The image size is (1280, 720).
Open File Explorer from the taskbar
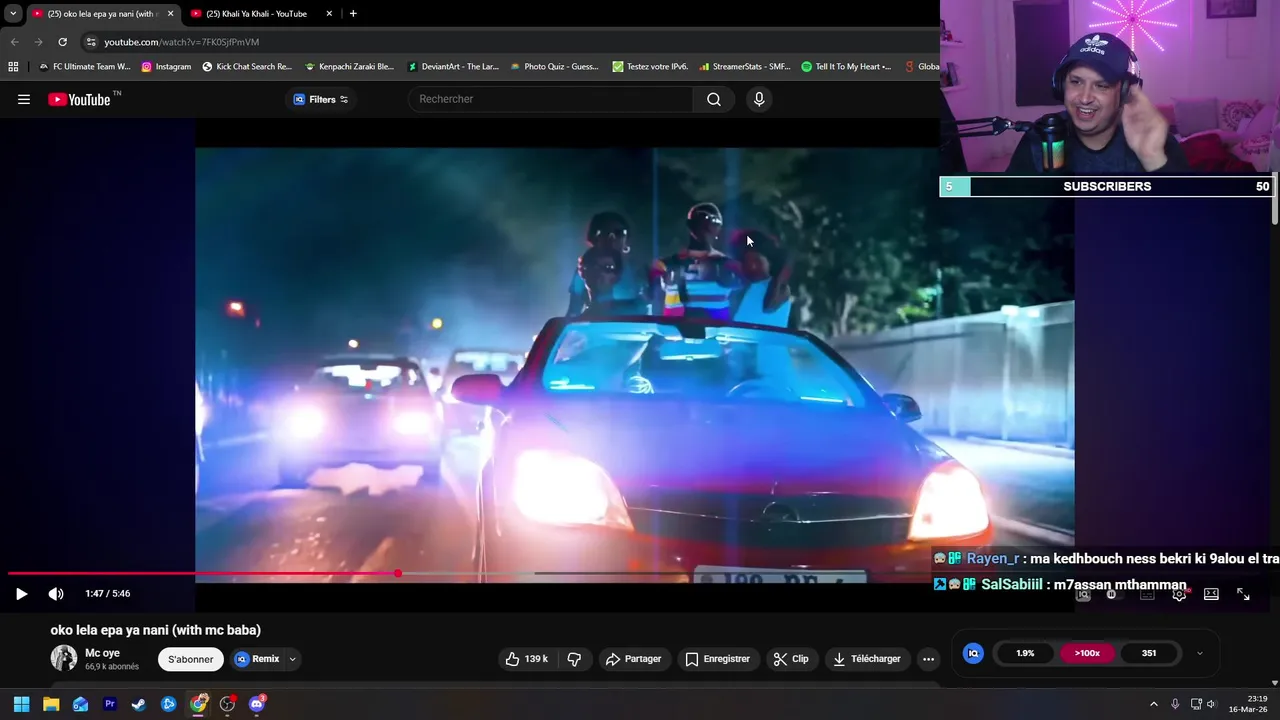[x=51, y=704]
